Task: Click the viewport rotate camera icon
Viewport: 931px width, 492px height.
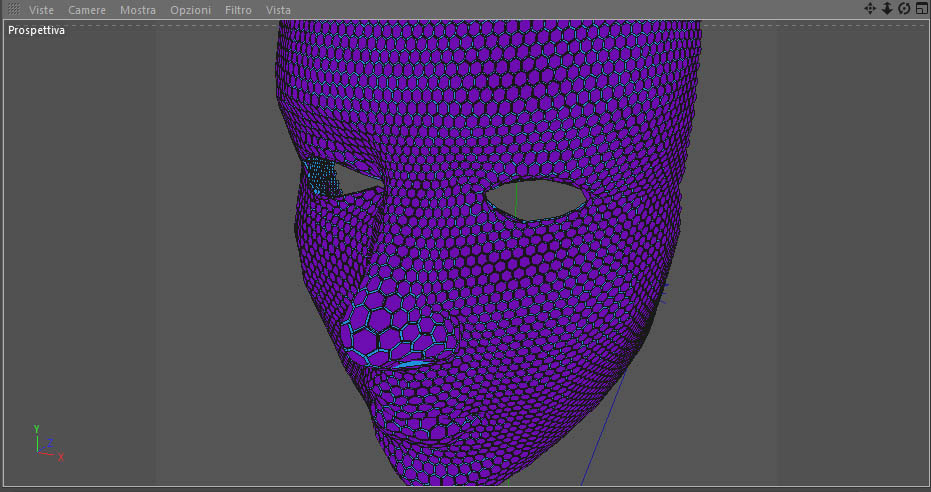Action: click(x=904, y=8)
